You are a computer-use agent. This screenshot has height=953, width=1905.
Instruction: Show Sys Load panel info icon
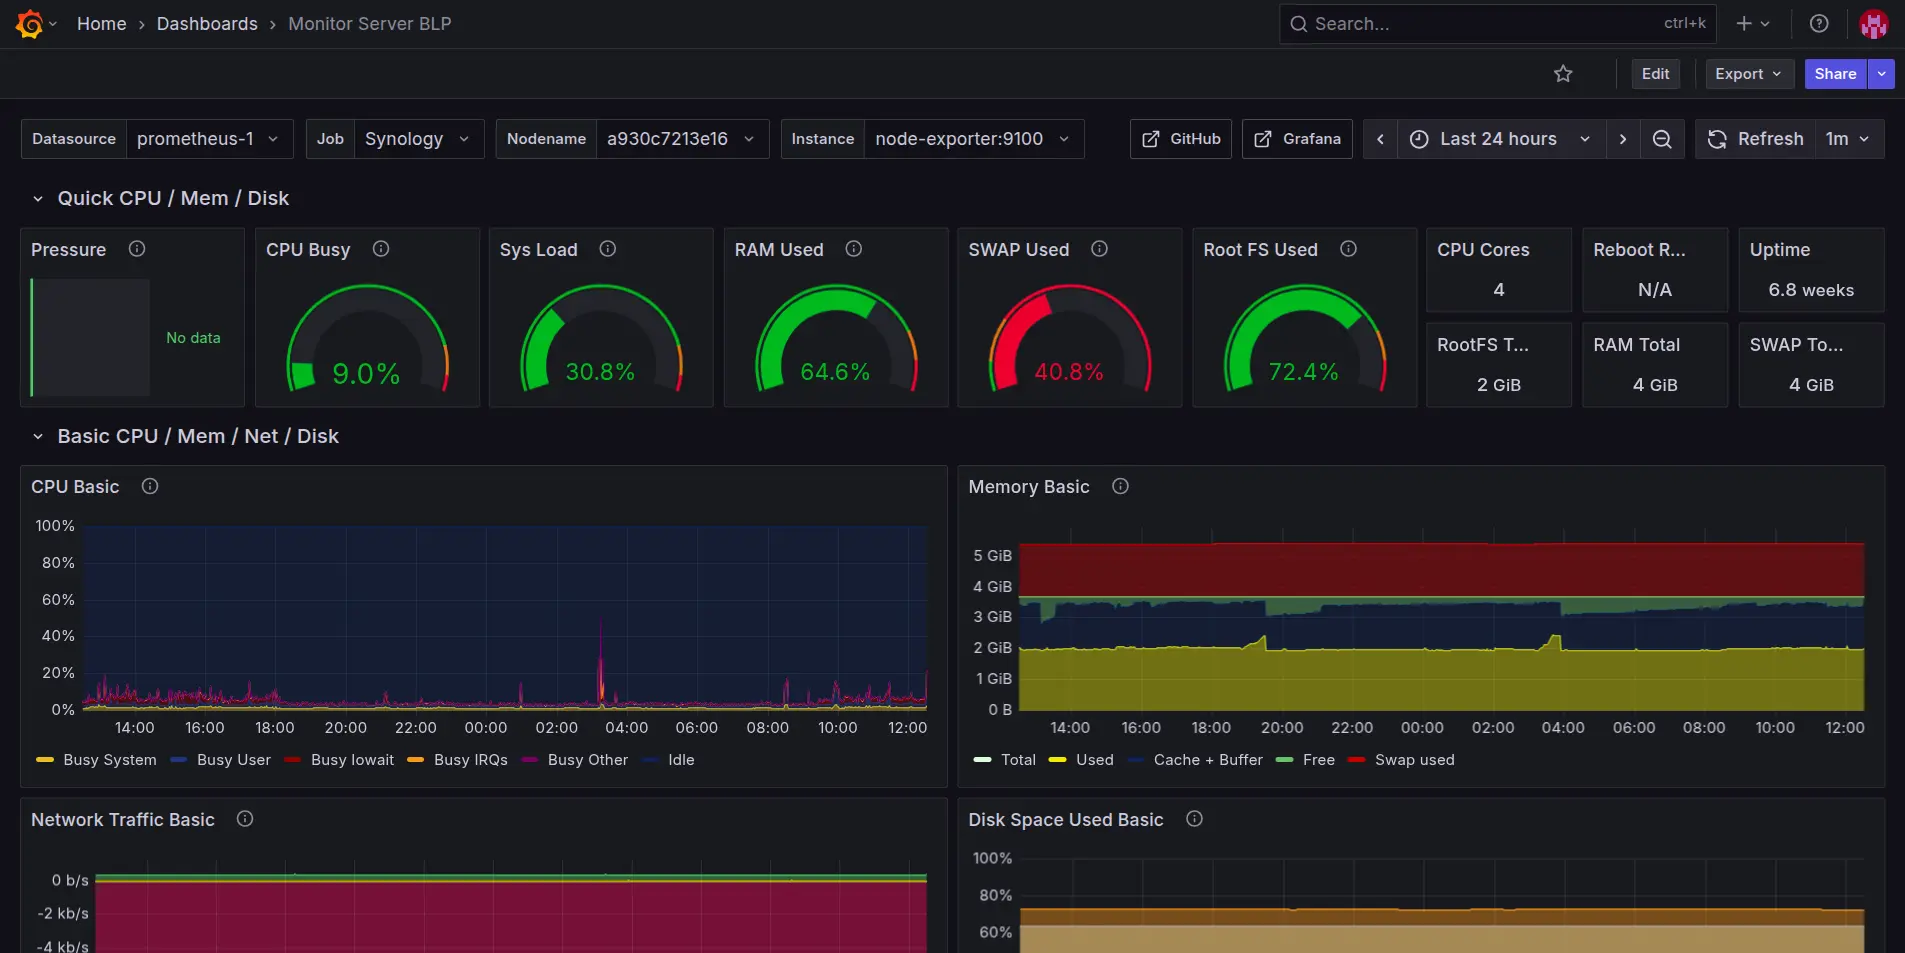[608, 249]
